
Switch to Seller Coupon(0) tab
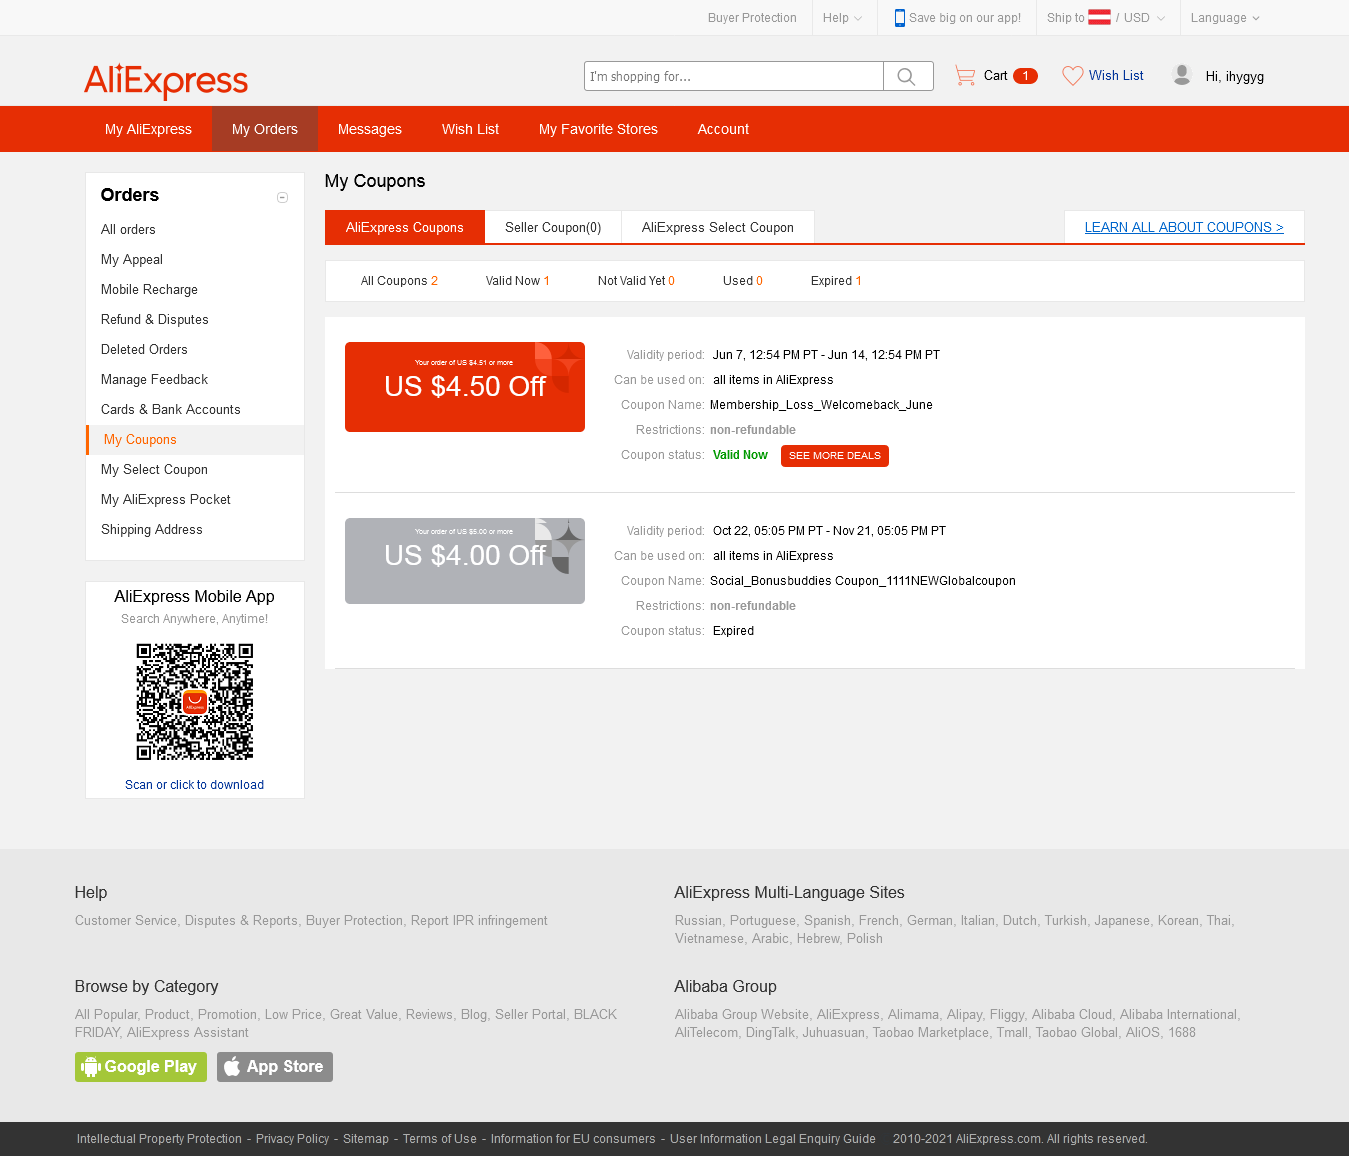553,227
